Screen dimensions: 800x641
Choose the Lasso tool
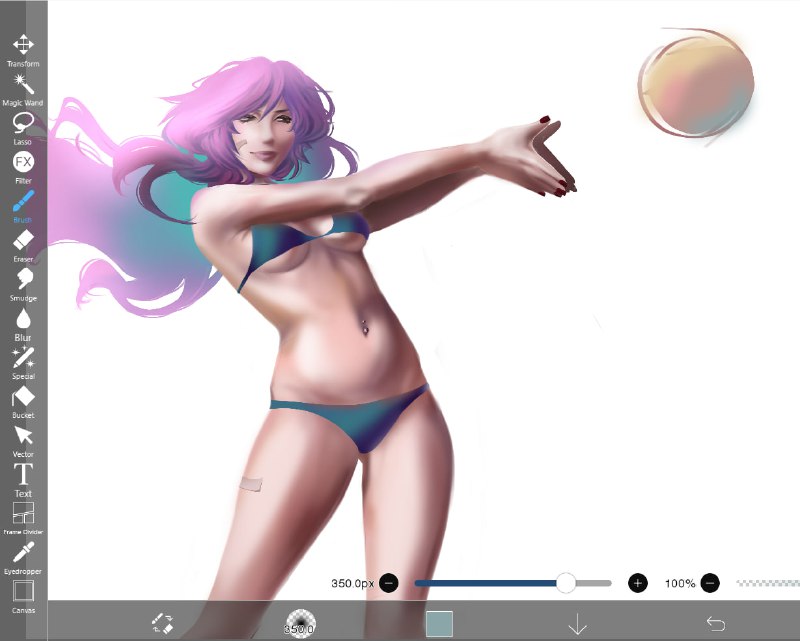pos(23,129)
